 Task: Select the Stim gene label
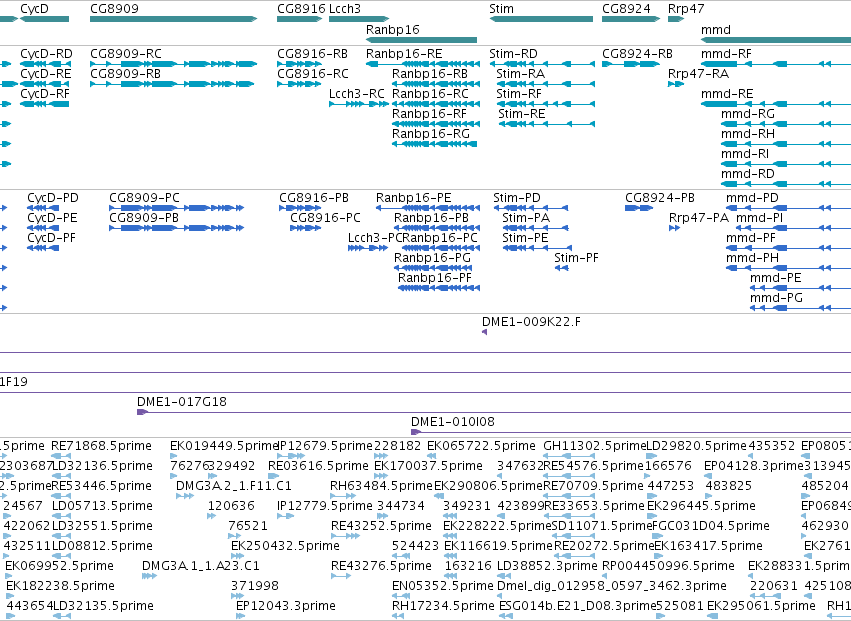point(501,9)
